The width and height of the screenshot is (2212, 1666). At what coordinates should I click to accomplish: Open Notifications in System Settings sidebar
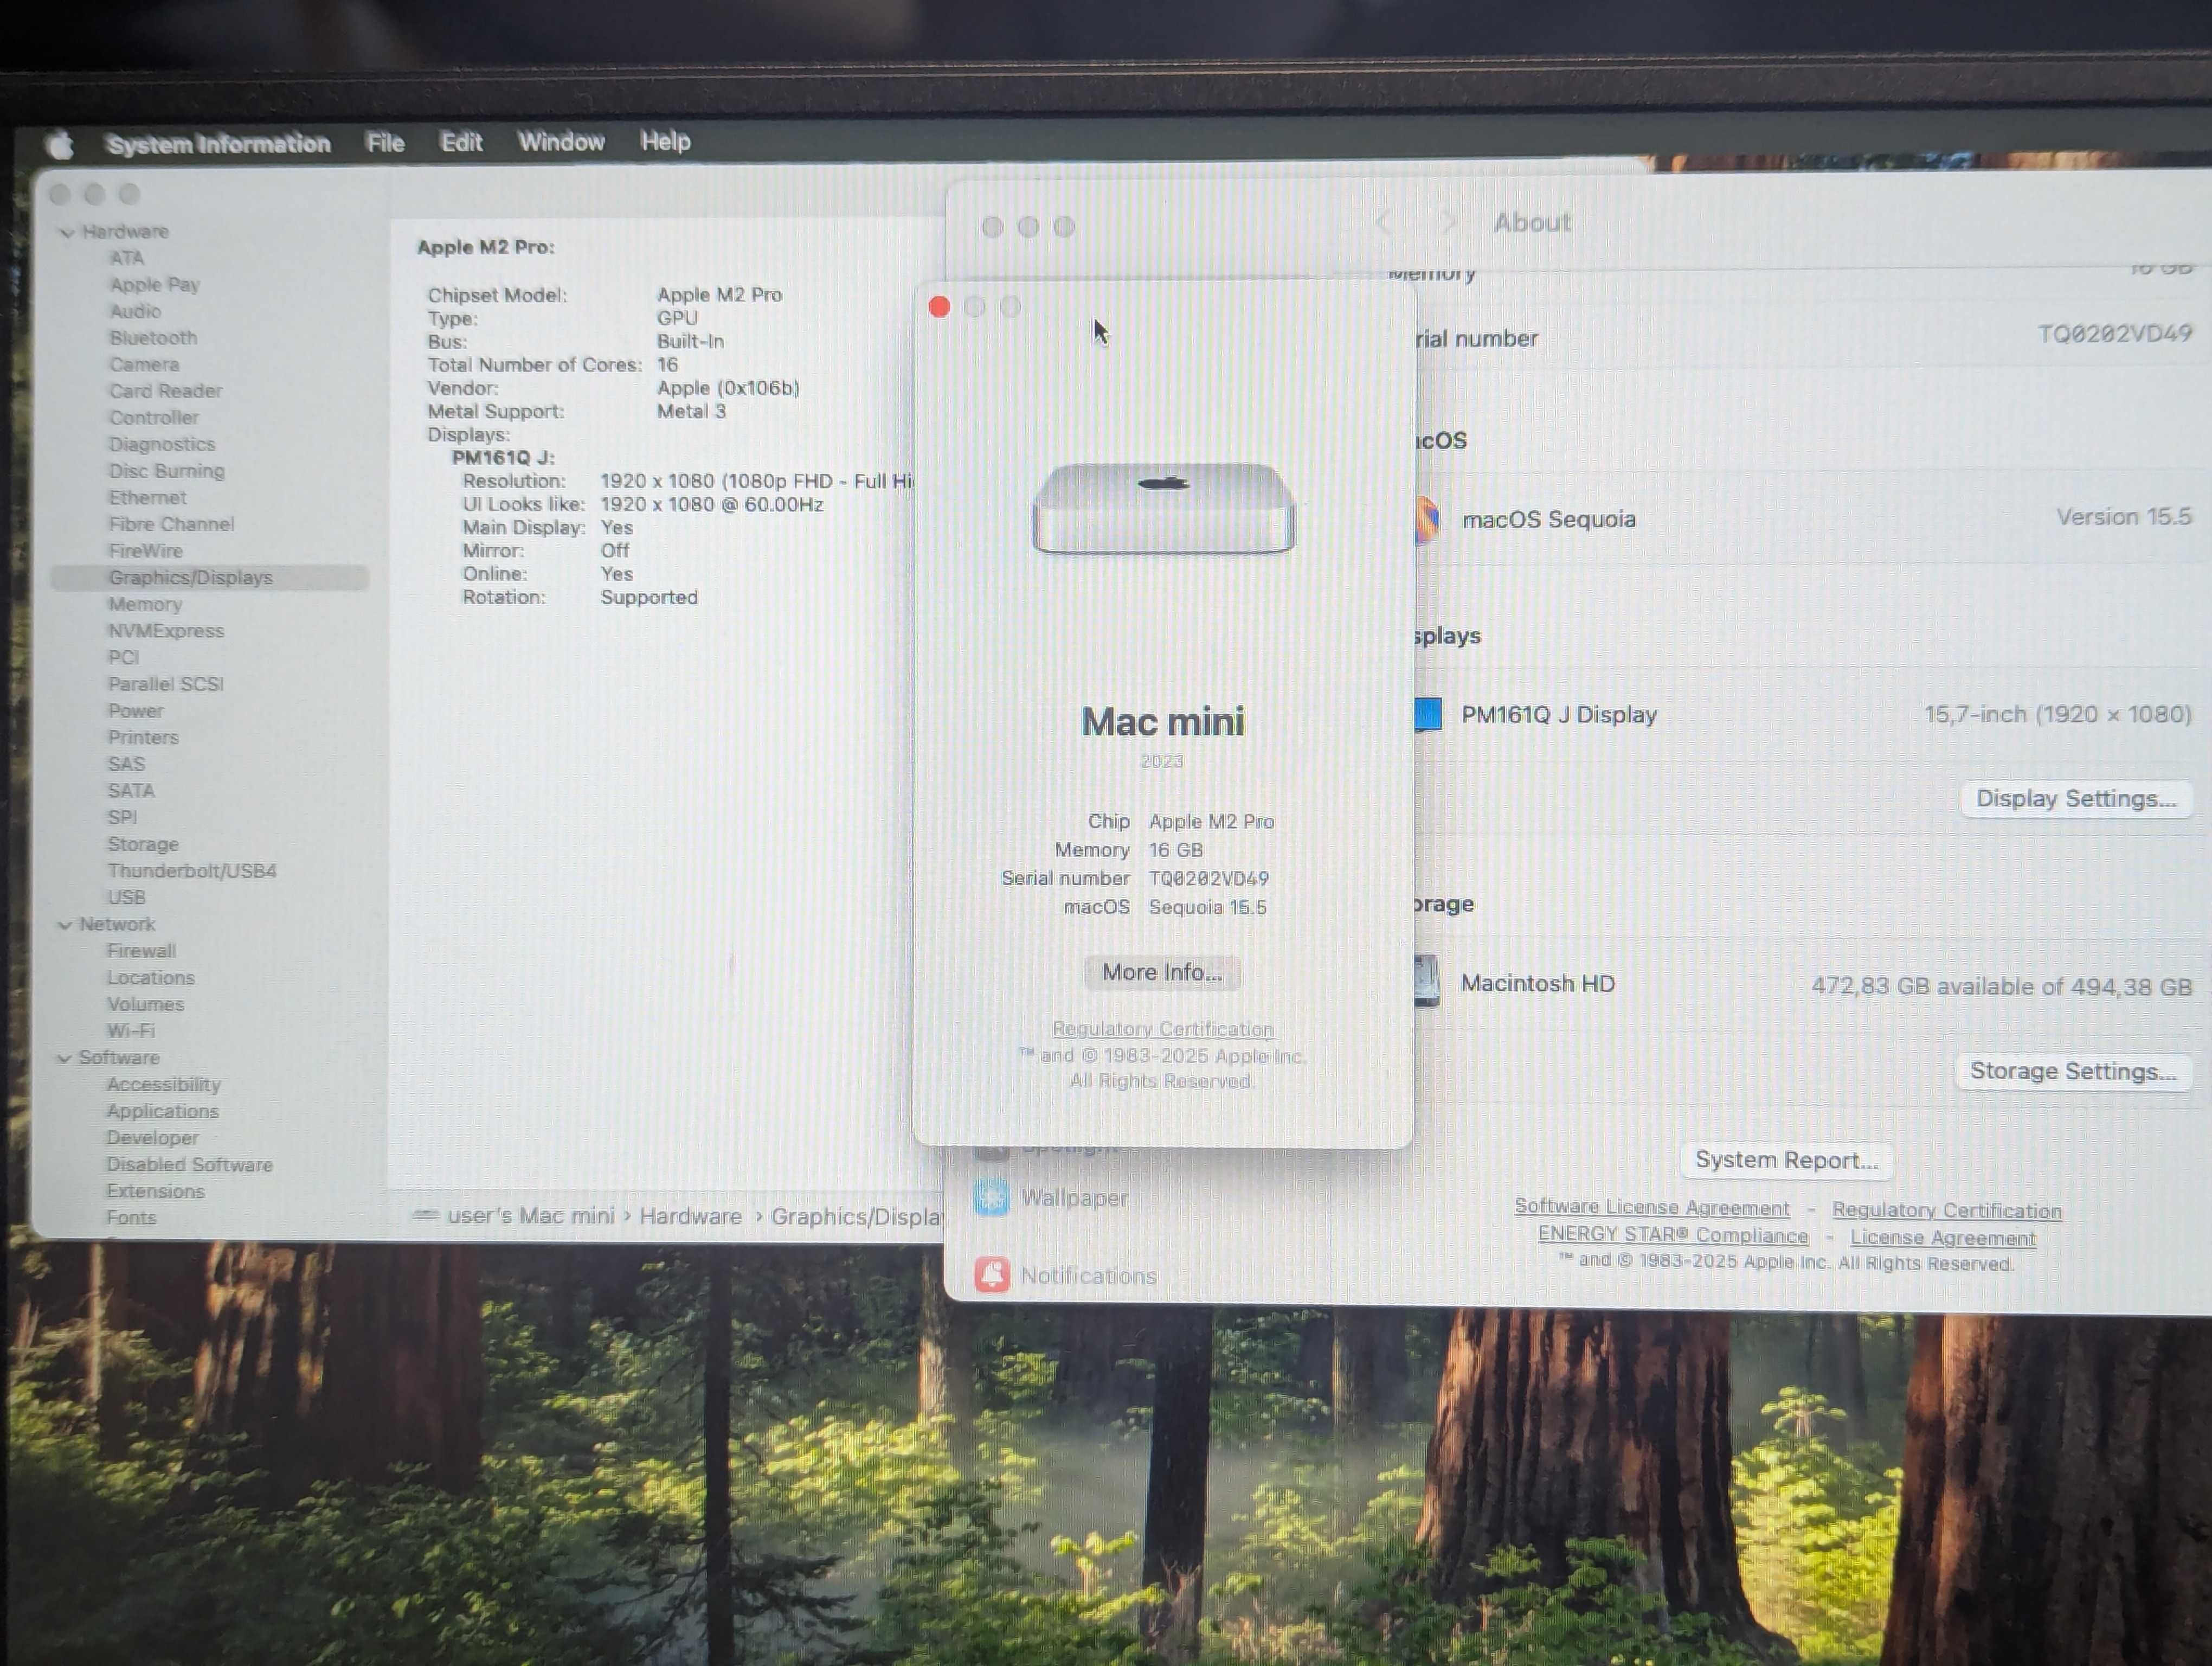point(1066,1275)
